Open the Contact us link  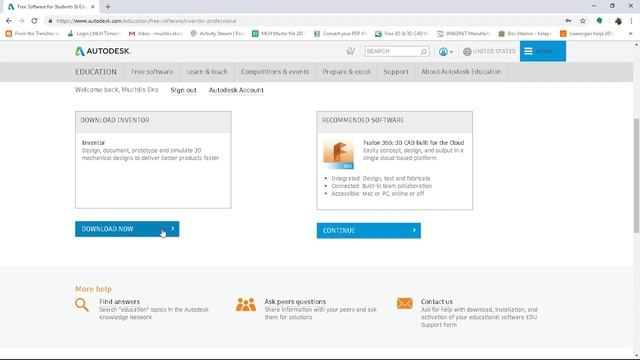tap(437, 302)
